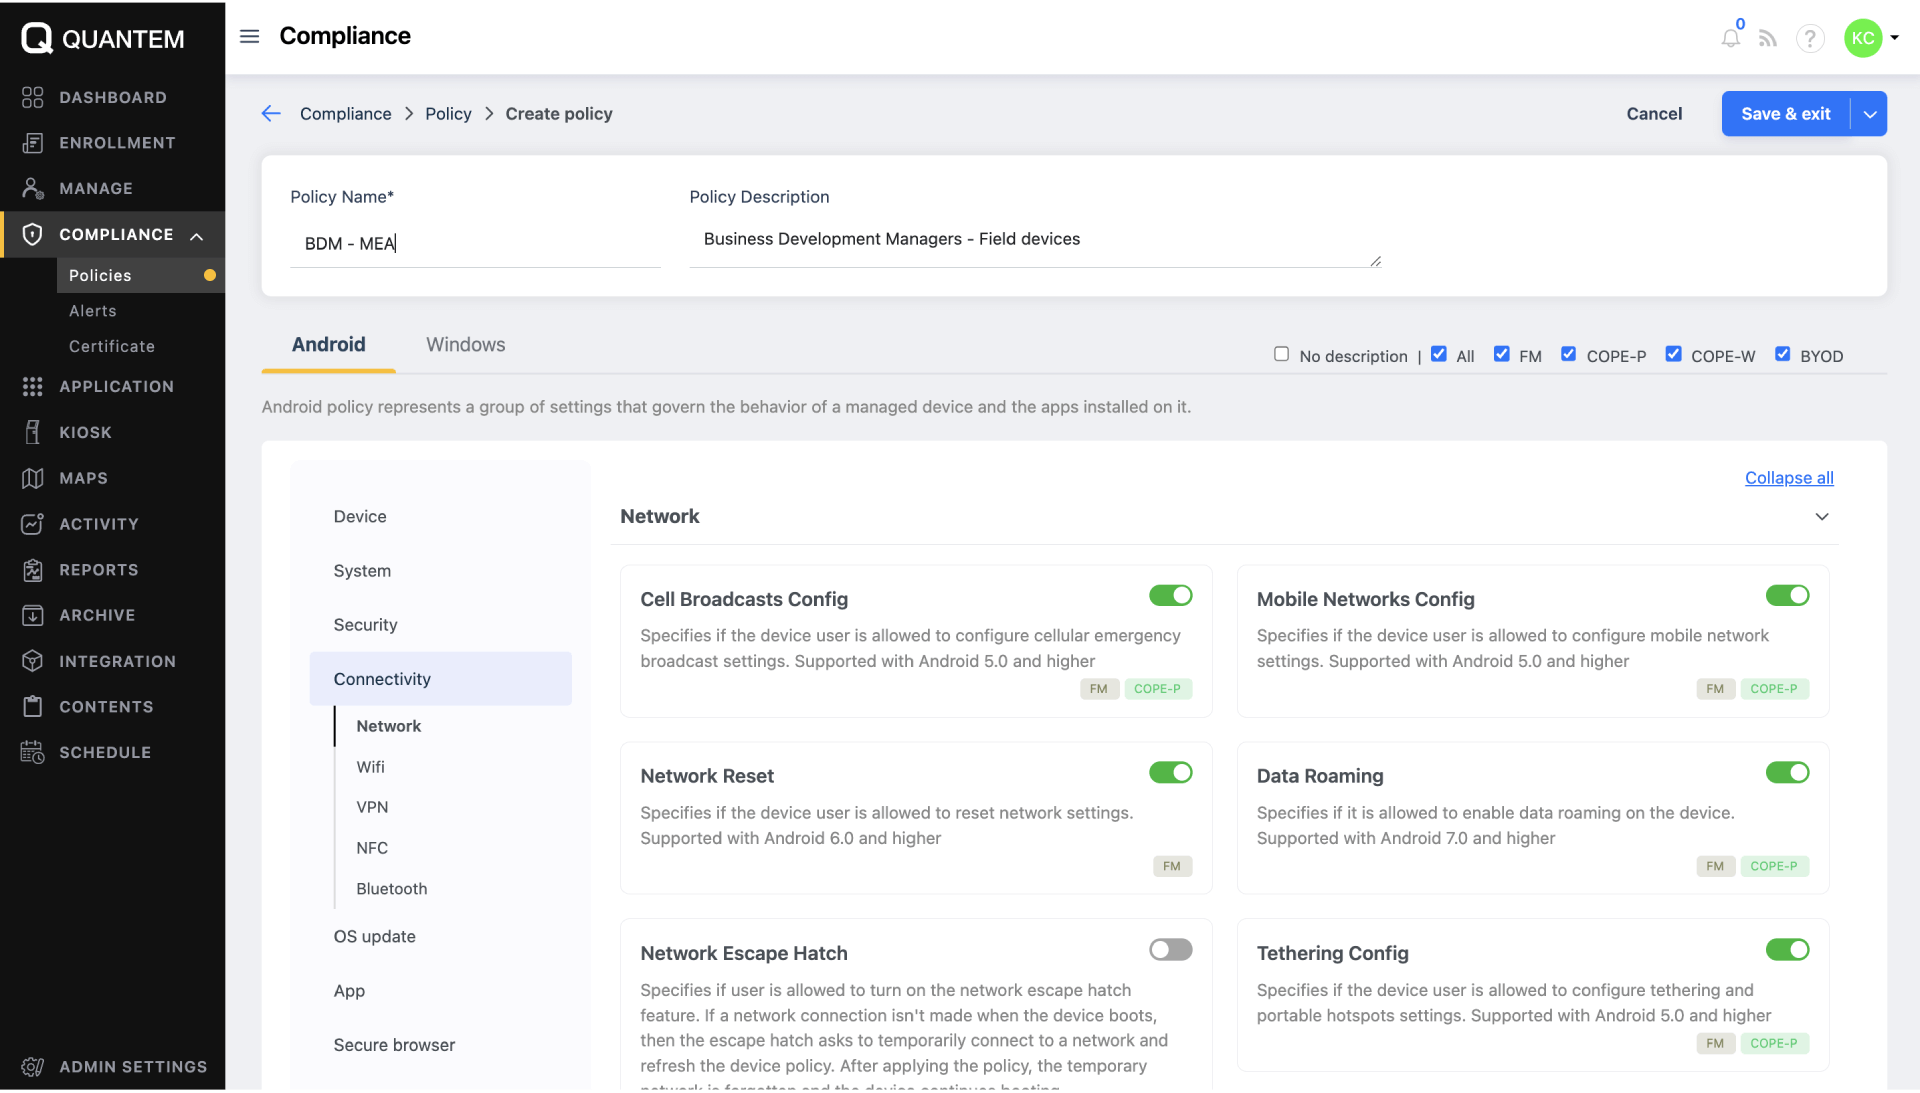Check the No description checkbox
This screenshot has height=1093, width=1920.
pyautogui.click(x=1281, y=354)
